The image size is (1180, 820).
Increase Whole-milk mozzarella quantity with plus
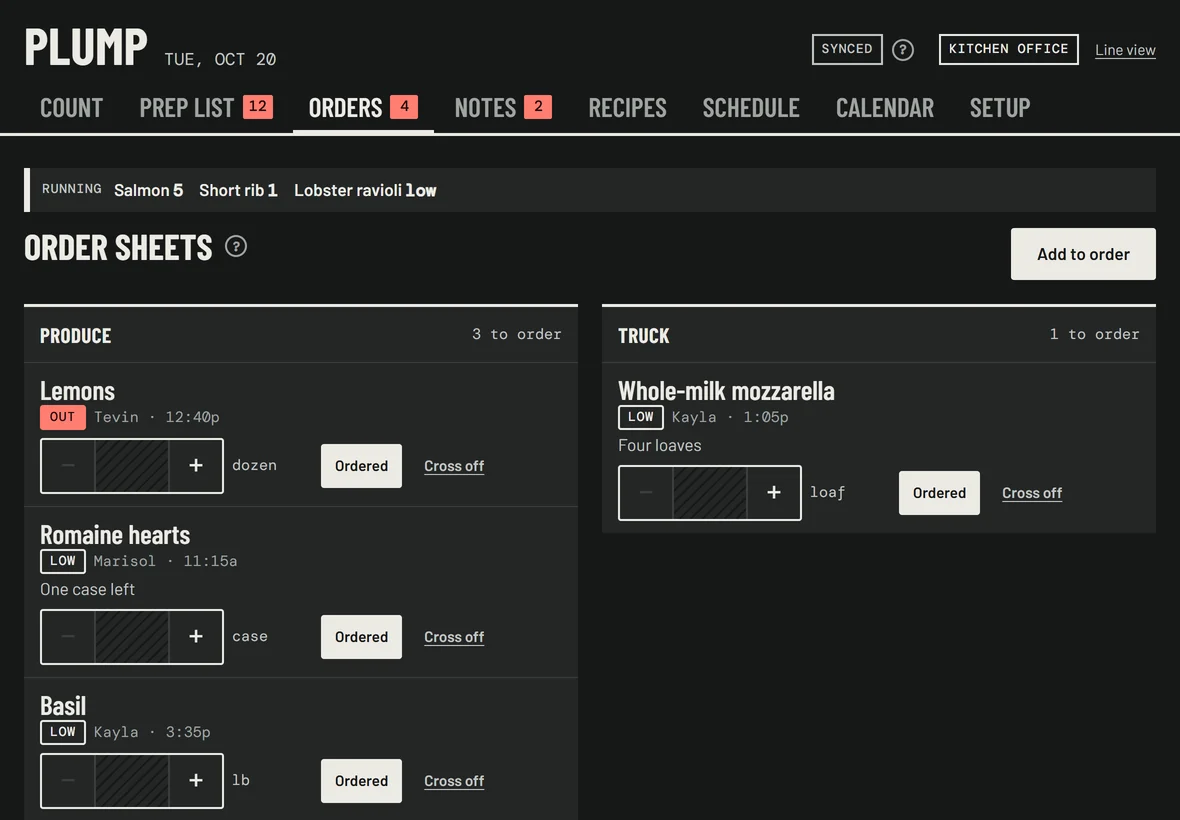tap(774, 493)
